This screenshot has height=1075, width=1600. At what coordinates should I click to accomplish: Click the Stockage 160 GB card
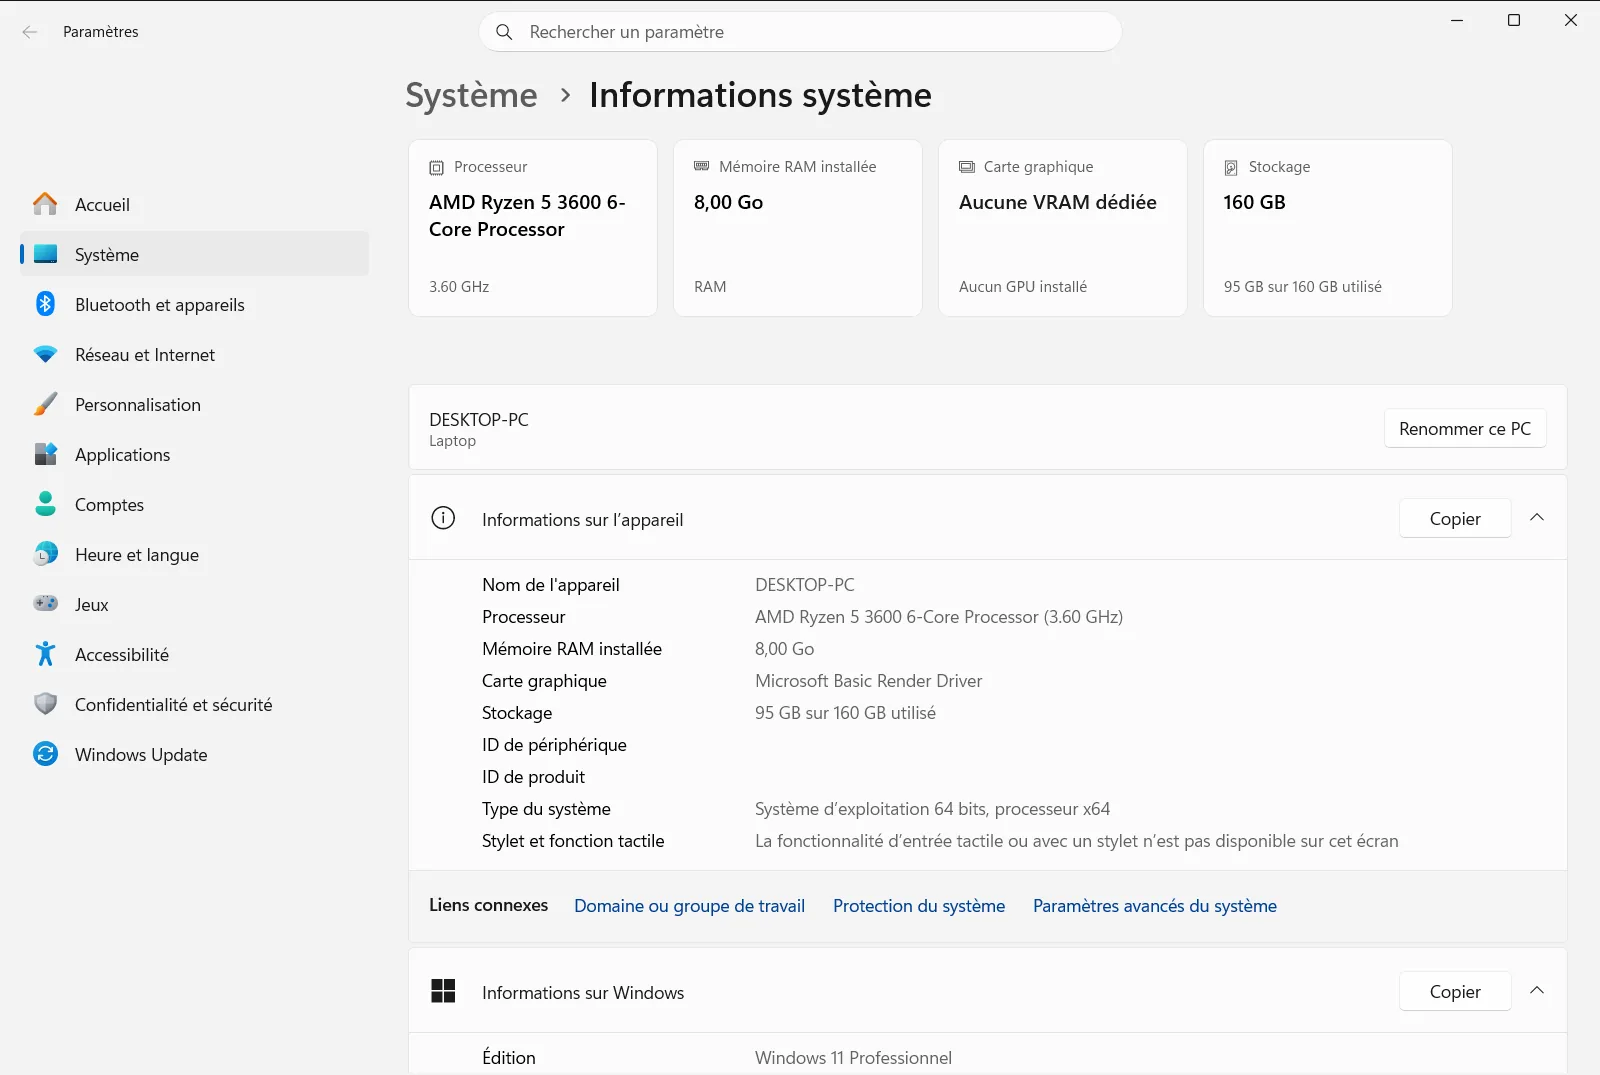click(1328, 228)
